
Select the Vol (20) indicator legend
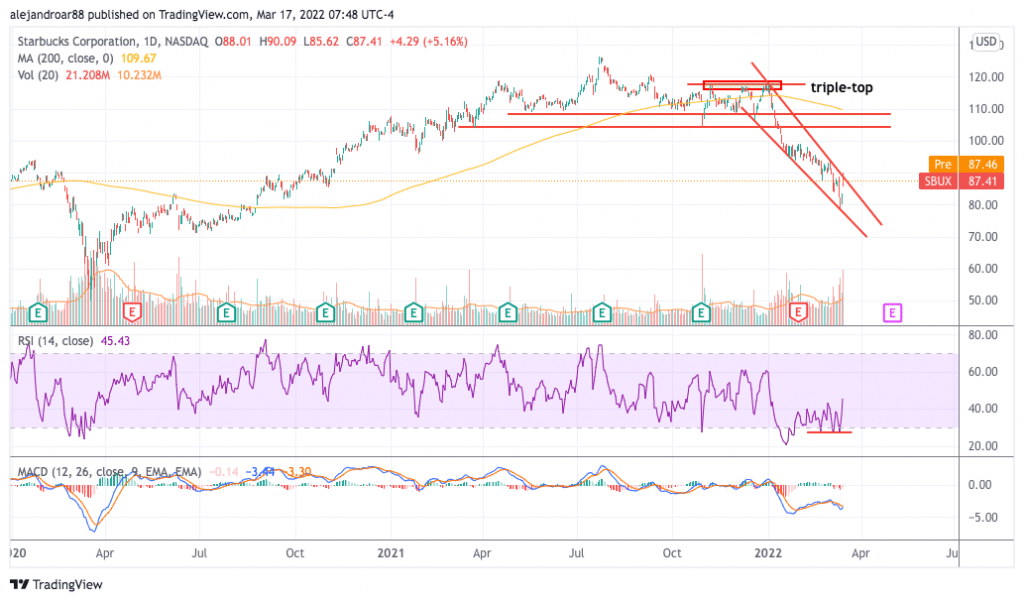click(38, 75)
